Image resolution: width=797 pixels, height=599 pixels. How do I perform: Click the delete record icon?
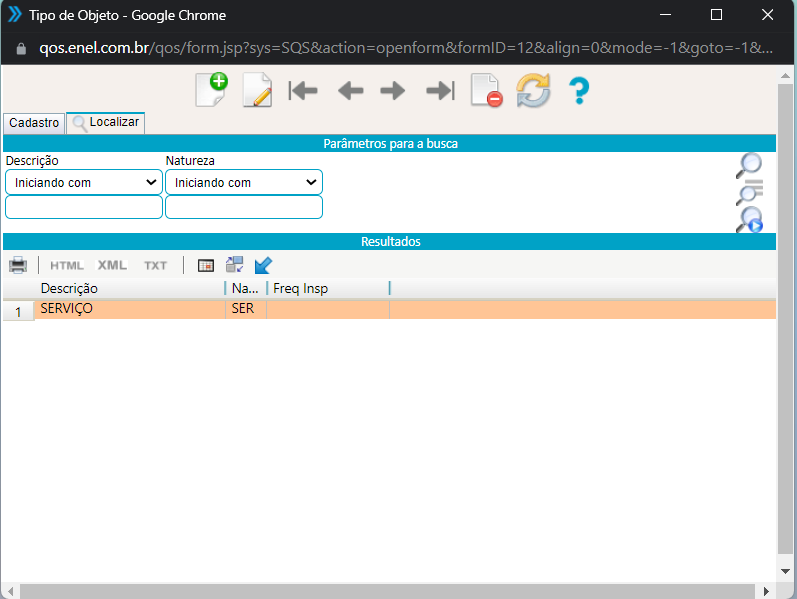(x=487, y=91)
